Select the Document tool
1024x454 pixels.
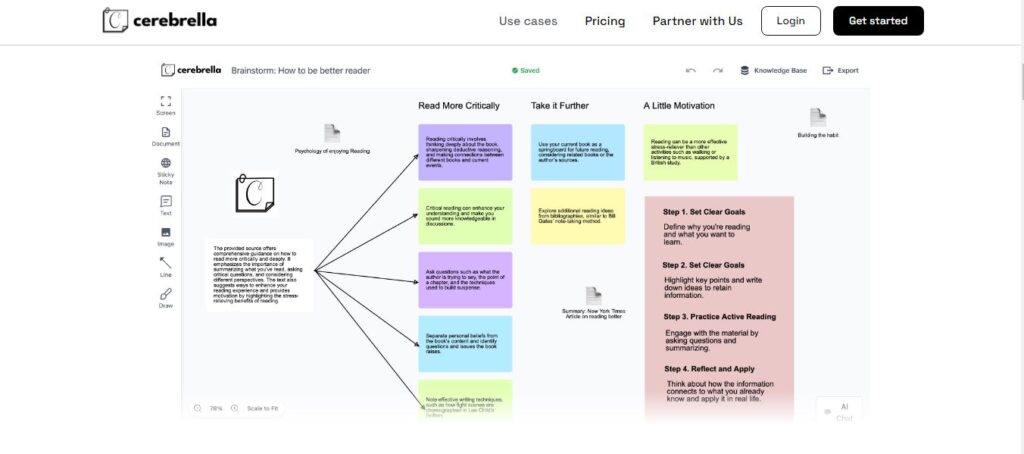coord(166,136)
